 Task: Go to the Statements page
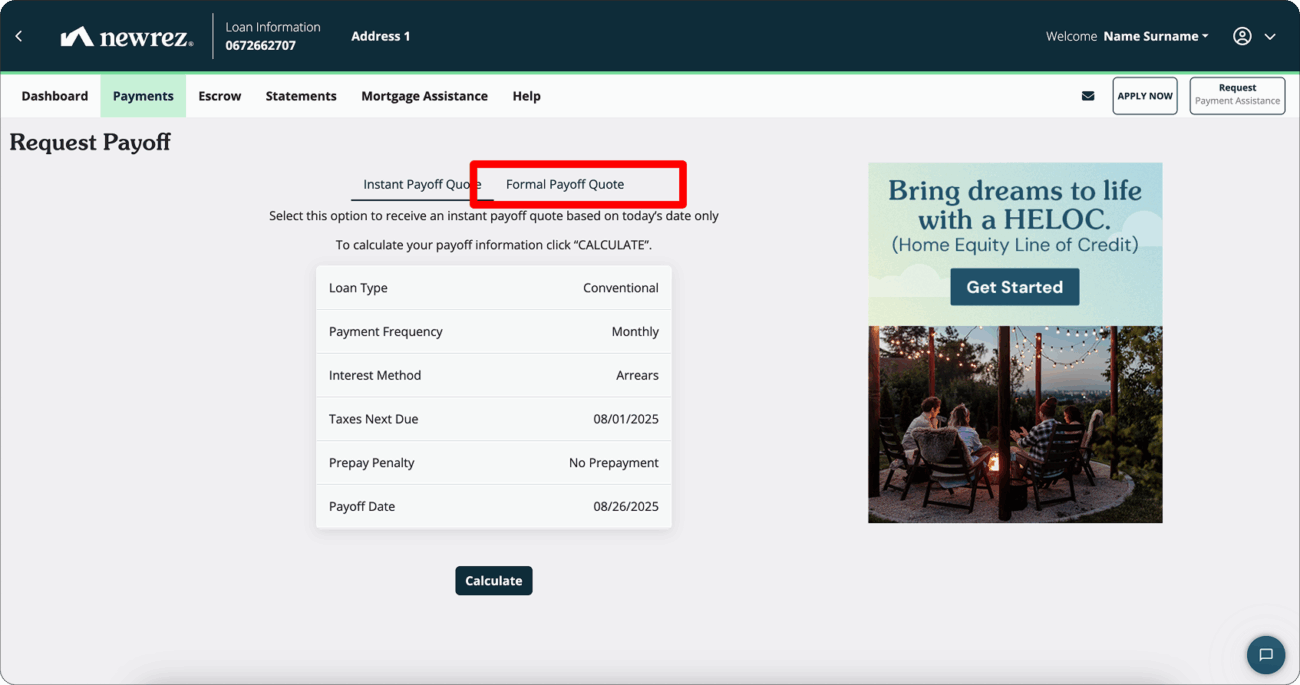point(300,95)
